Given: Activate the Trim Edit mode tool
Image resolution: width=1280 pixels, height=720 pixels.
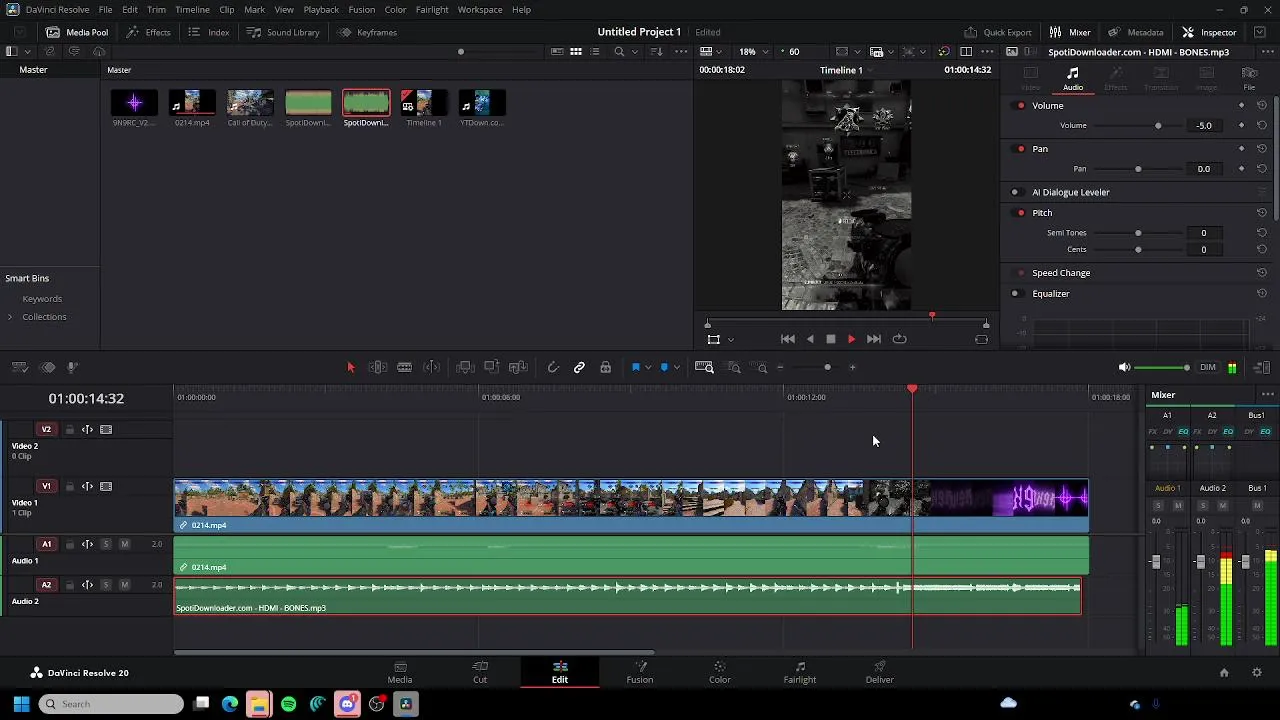Looking at the screenshot, I should click(x=378, y=368).
